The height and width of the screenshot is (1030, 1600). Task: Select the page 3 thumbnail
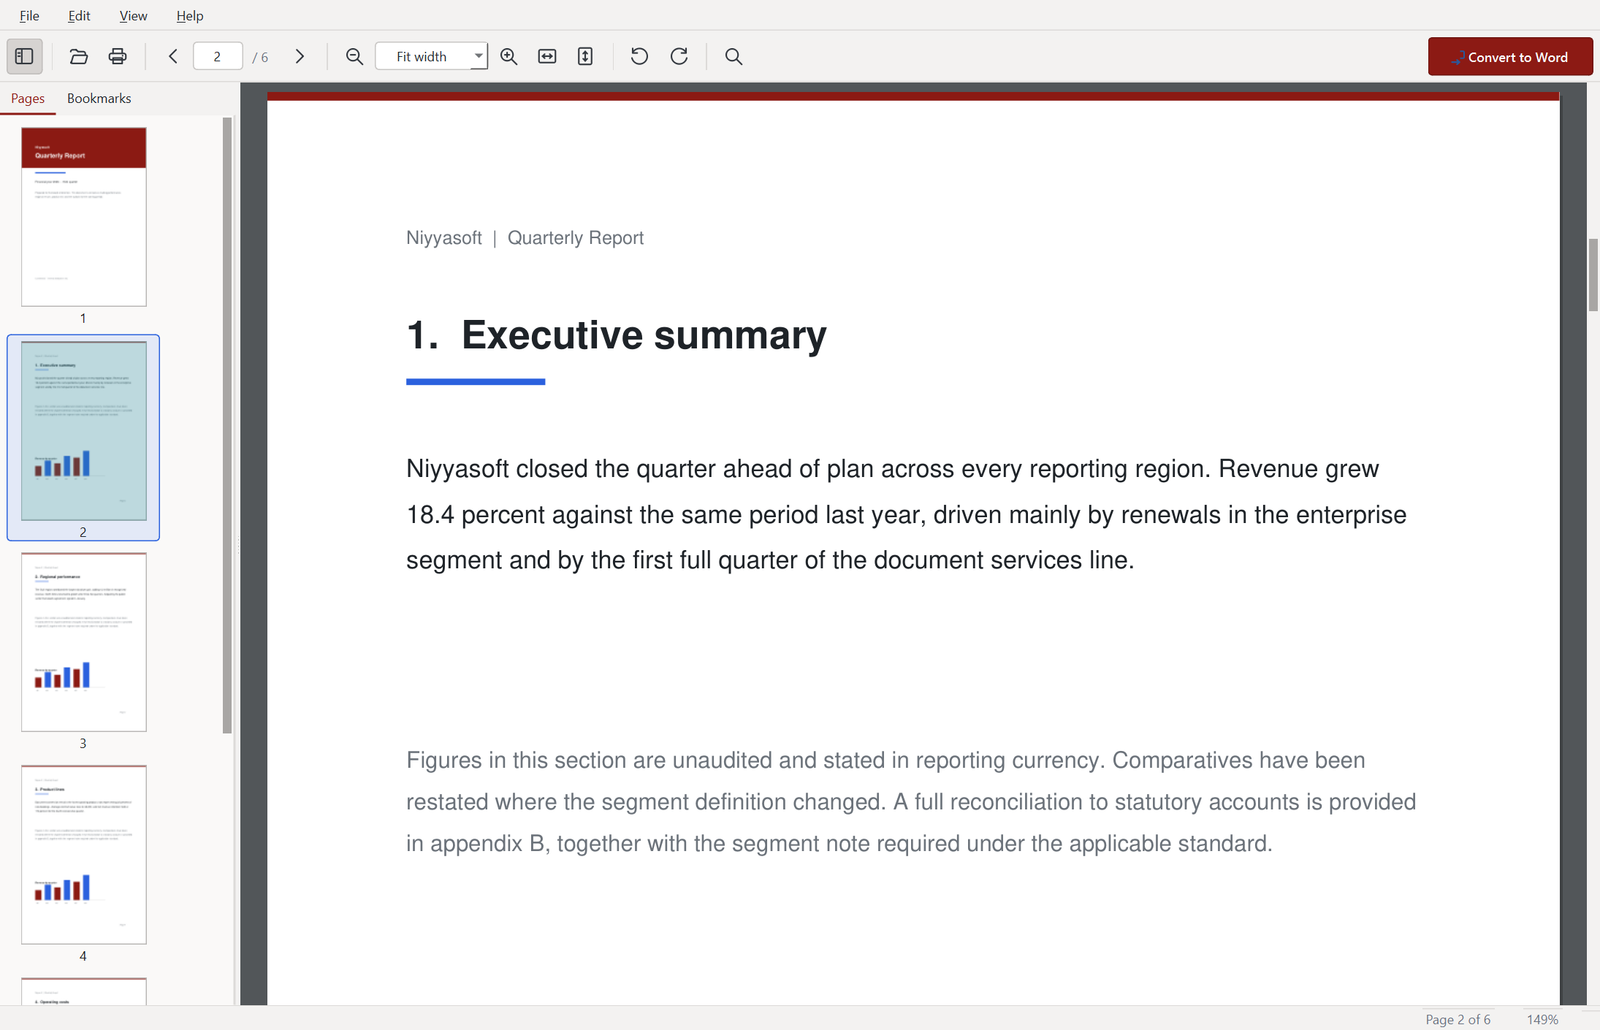tap(84, 642)
